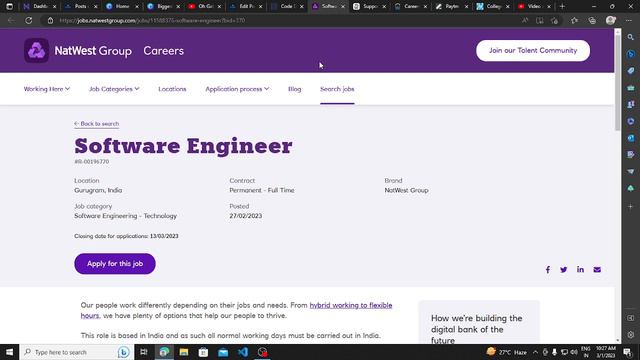Click the Gurugram, India location text
The height and width of the screenshot is (360, 640).
[98, 190]
